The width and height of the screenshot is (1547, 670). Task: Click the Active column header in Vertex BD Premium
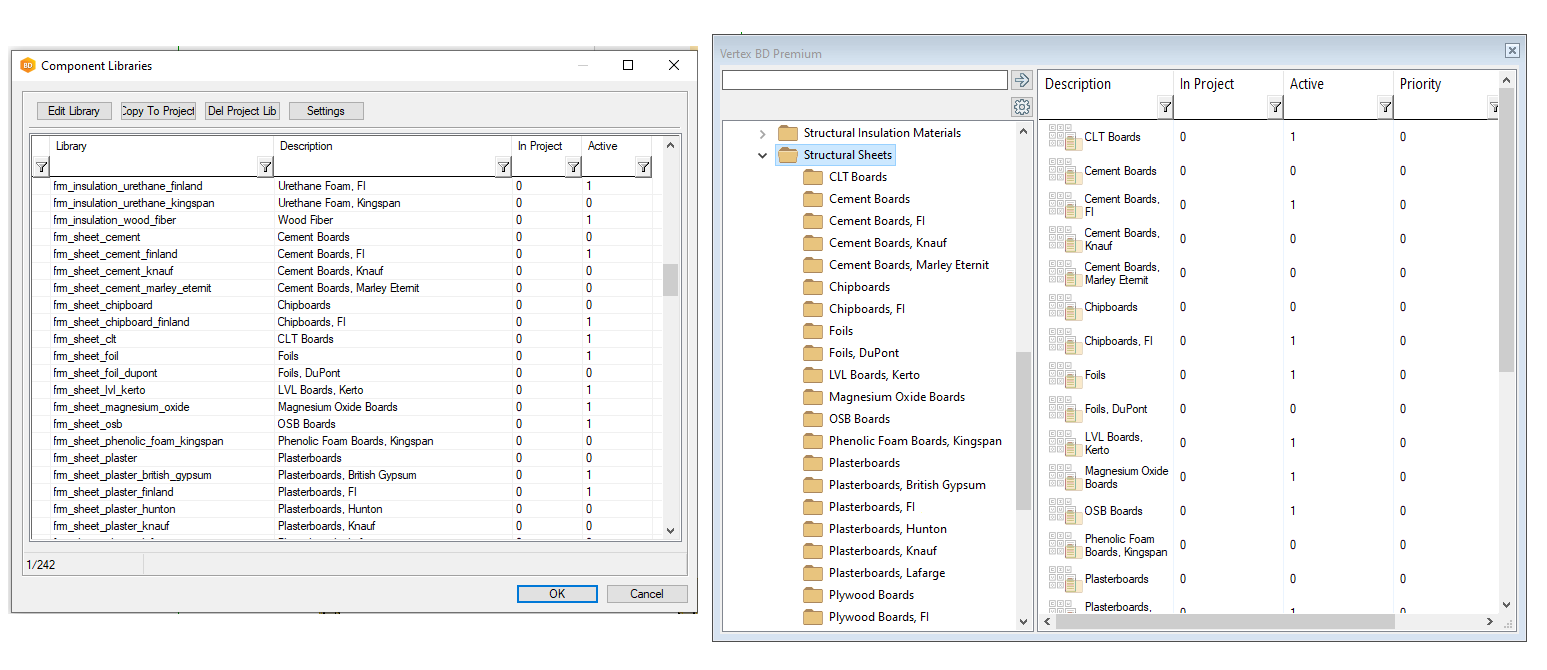(1338, 84)
